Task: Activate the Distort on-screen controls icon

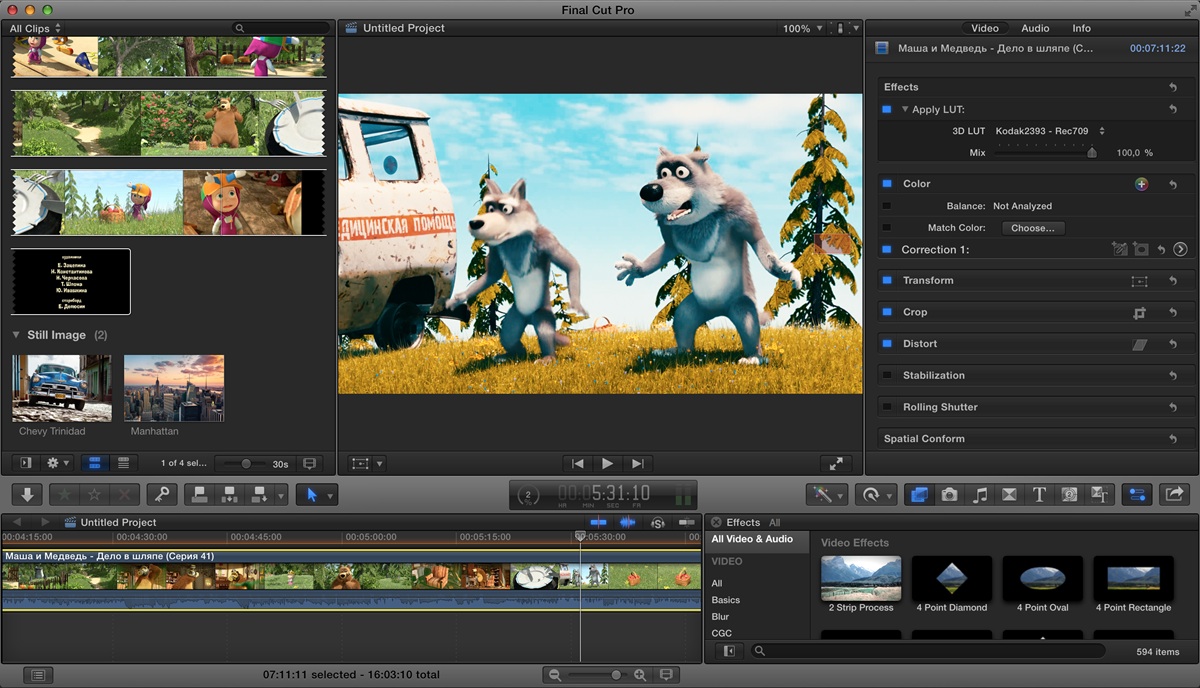Action: point(1139,344)
